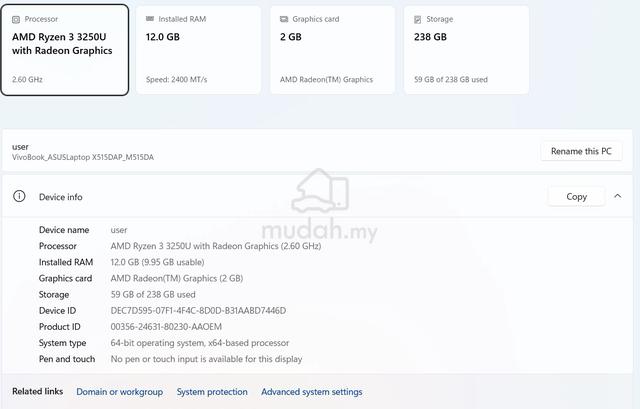Viewport: 640px width, 409px height.
Task: Select the 12.0 GB Installed RAM card
Action: [198, 50]
